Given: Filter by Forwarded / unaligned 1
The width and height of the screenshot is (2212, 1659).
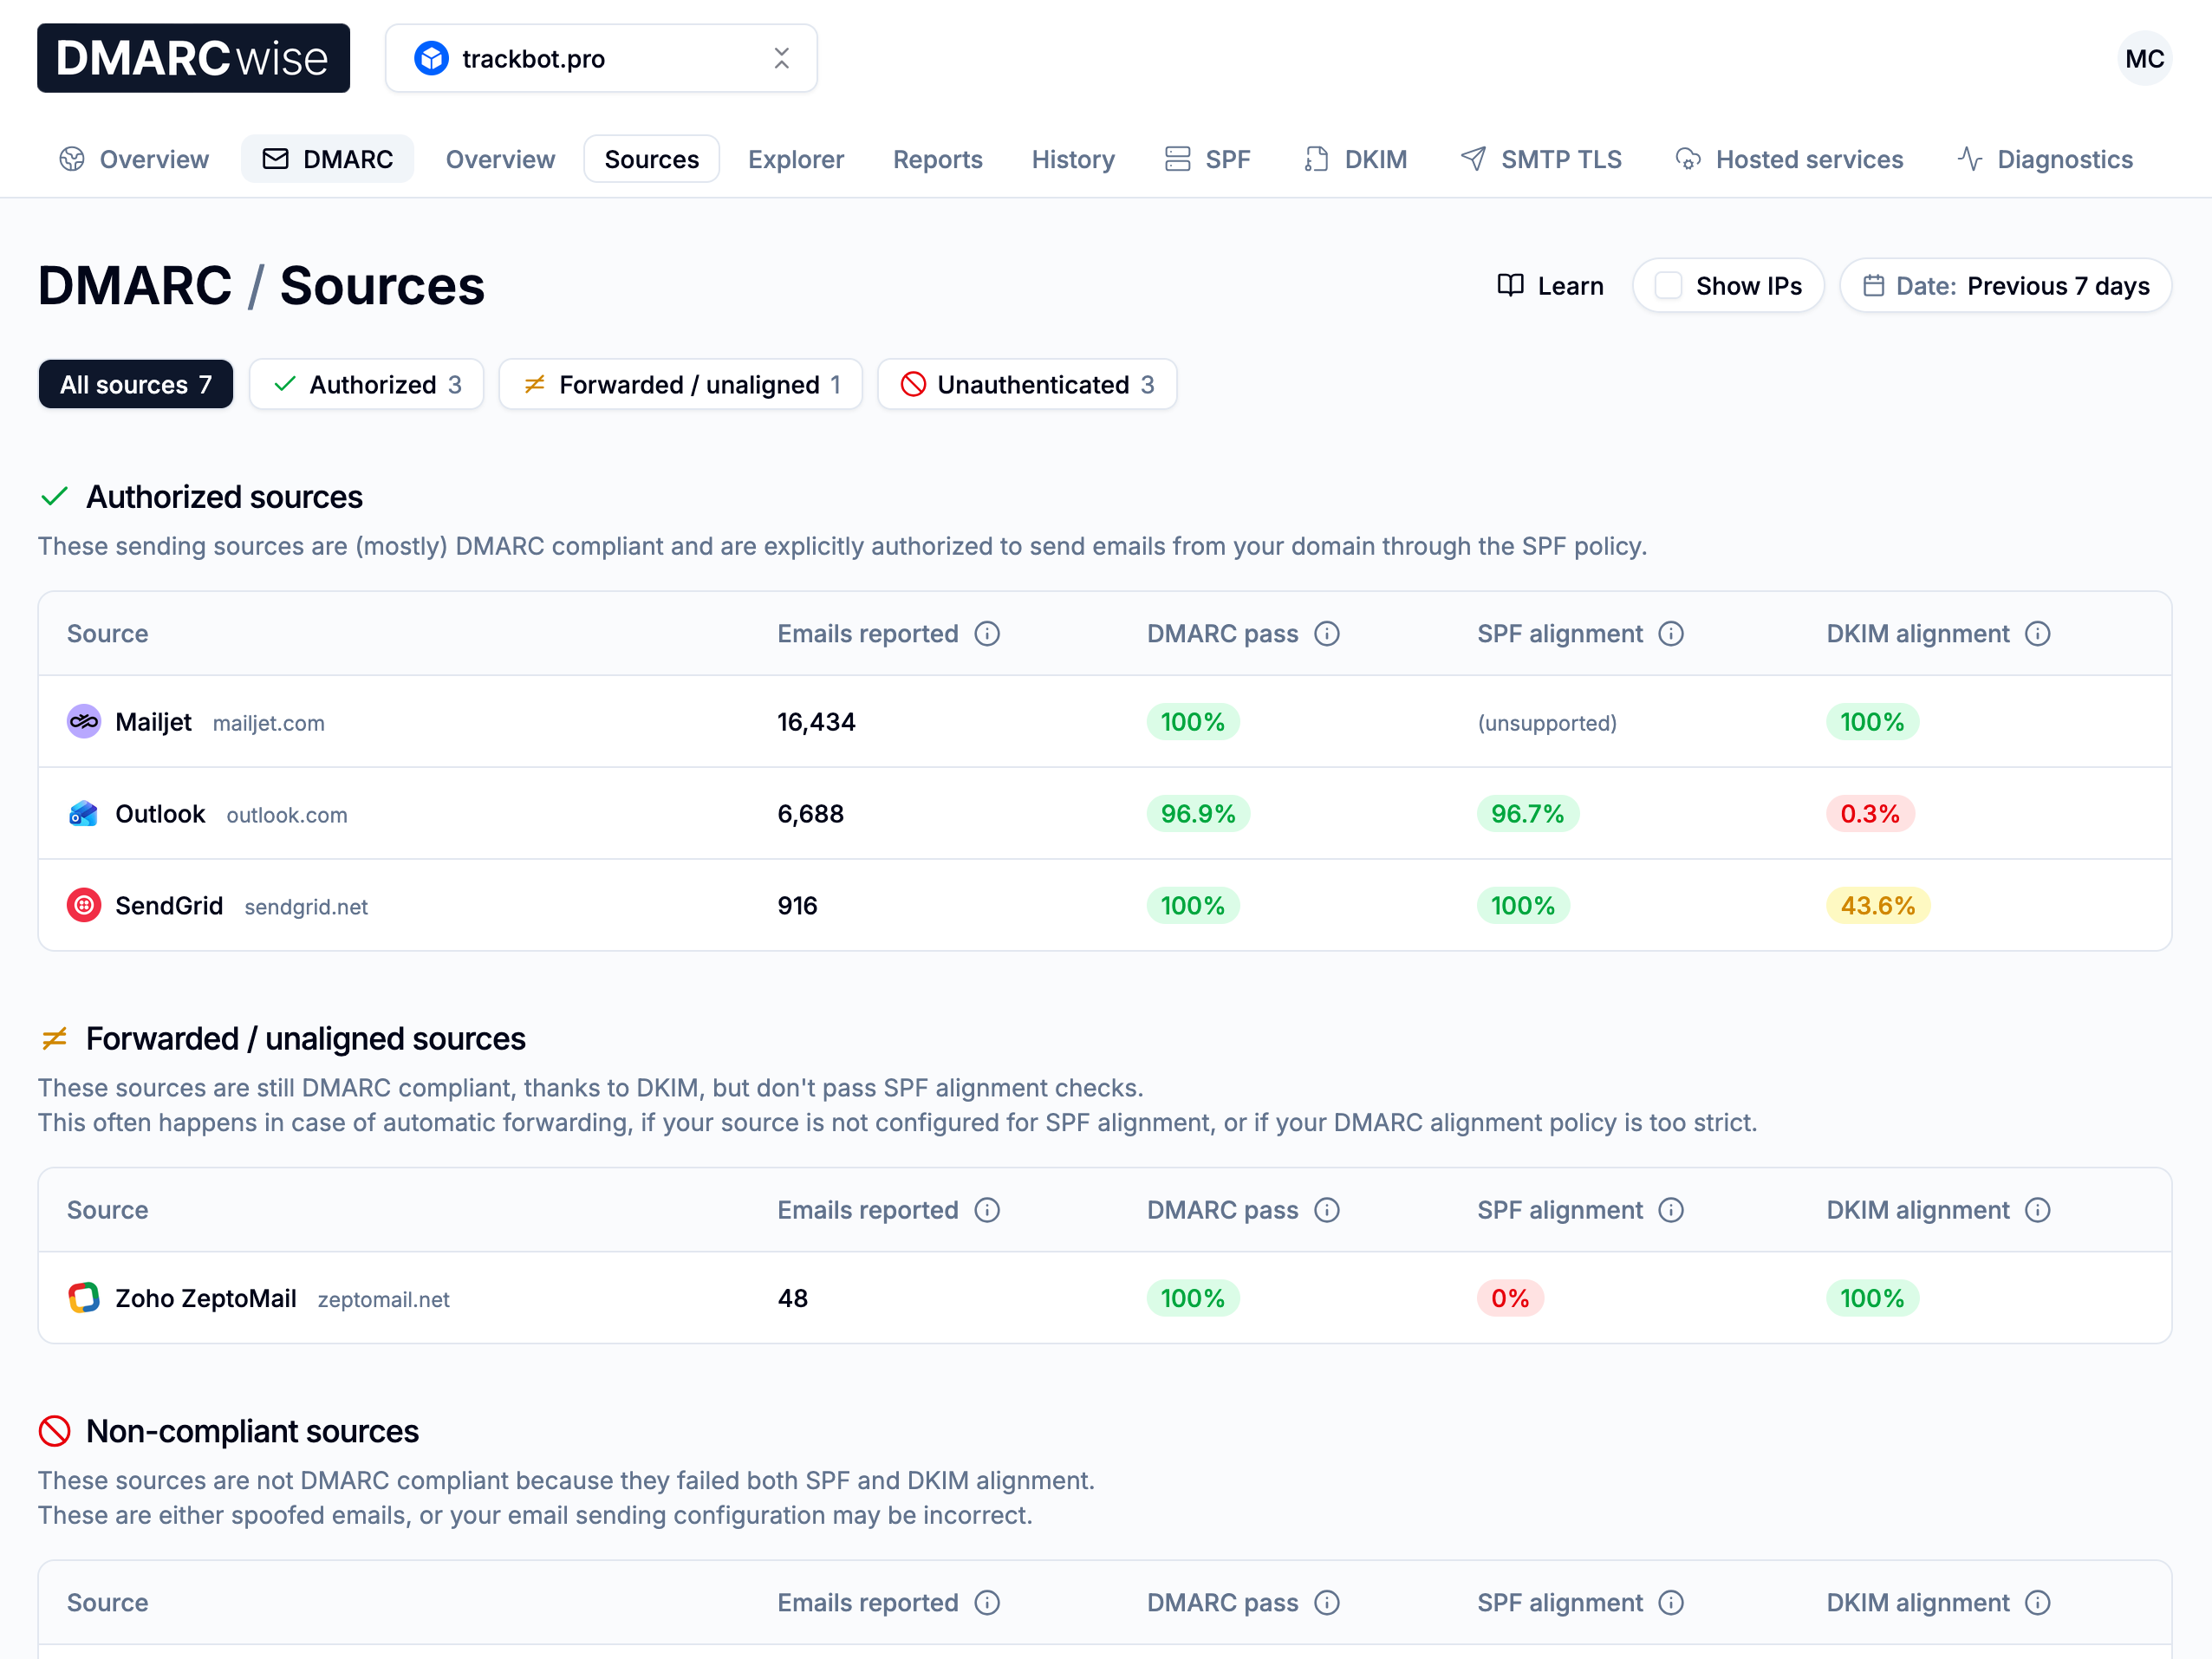Looking at the screenshot, I should (x=680, y=384).
